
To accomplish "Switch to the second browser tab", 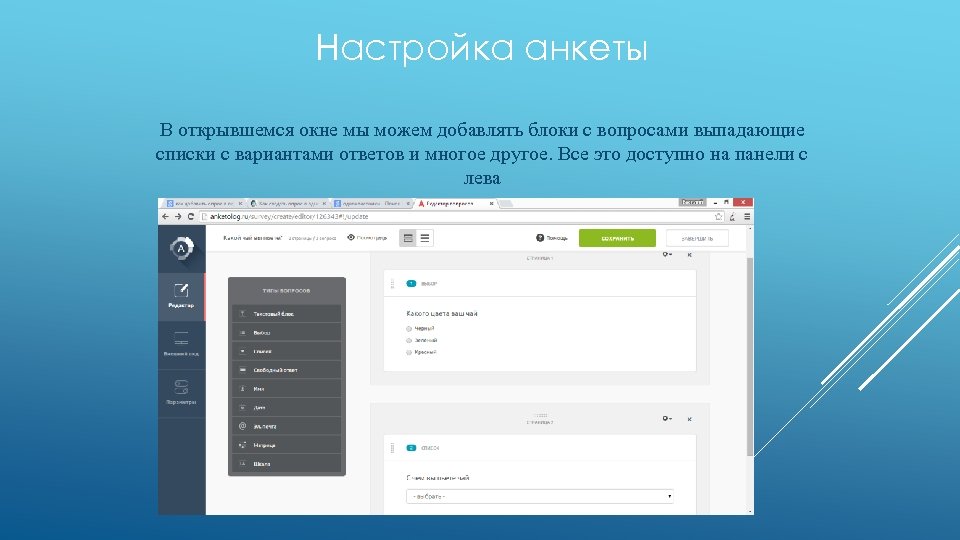I will [287, 203].
